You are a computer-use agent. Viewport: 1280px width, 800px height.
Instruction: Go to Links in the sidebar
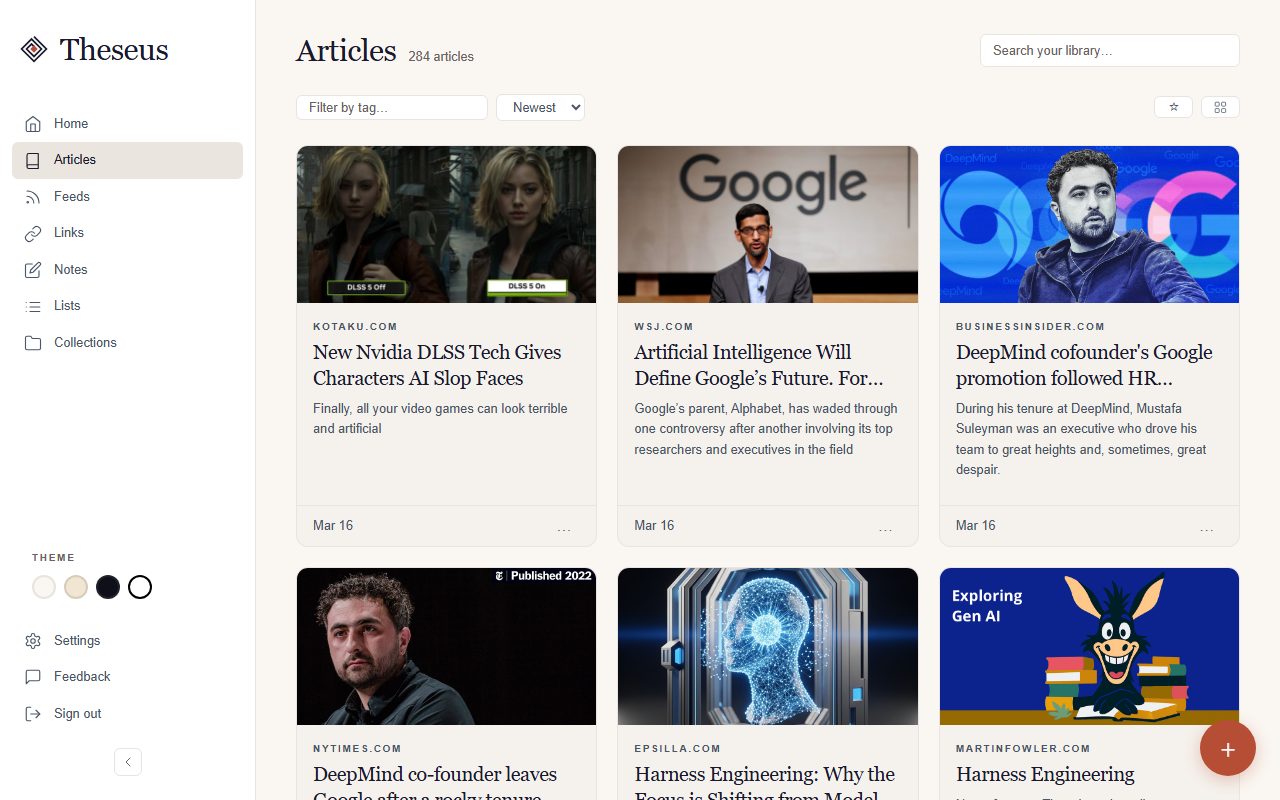pos(127,233)
